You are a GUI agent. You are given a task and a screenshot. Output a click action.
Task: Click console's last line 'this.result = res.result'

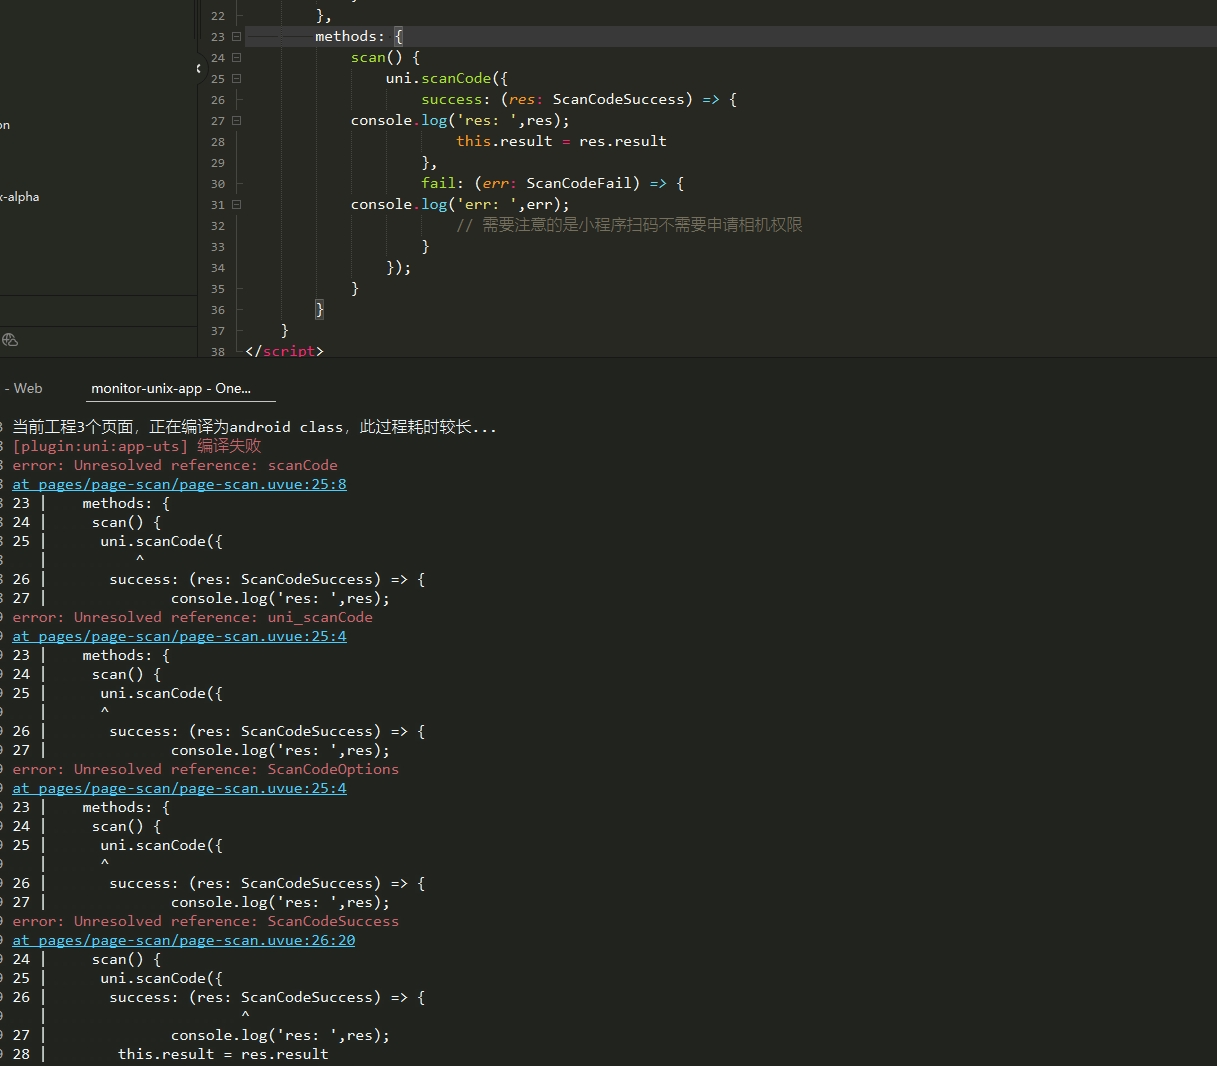click(223, 1054)
